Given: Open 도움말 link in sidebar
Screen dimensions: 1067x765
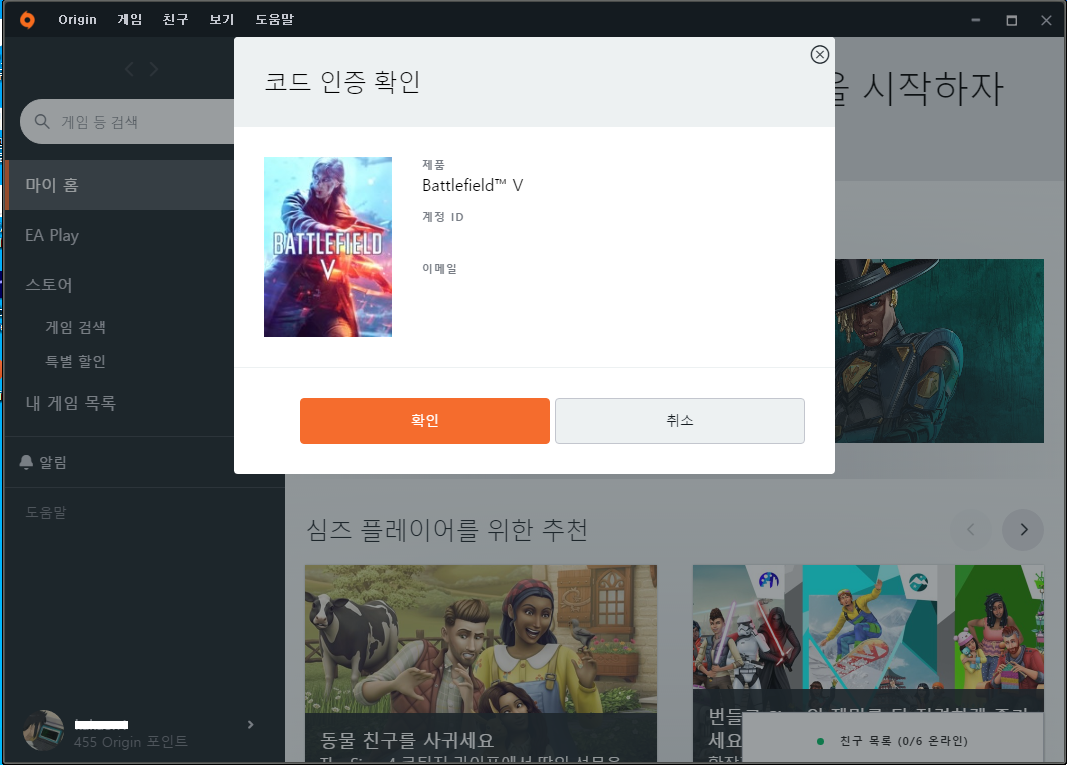Looking at the screenshot, I should tap(46, 512).
